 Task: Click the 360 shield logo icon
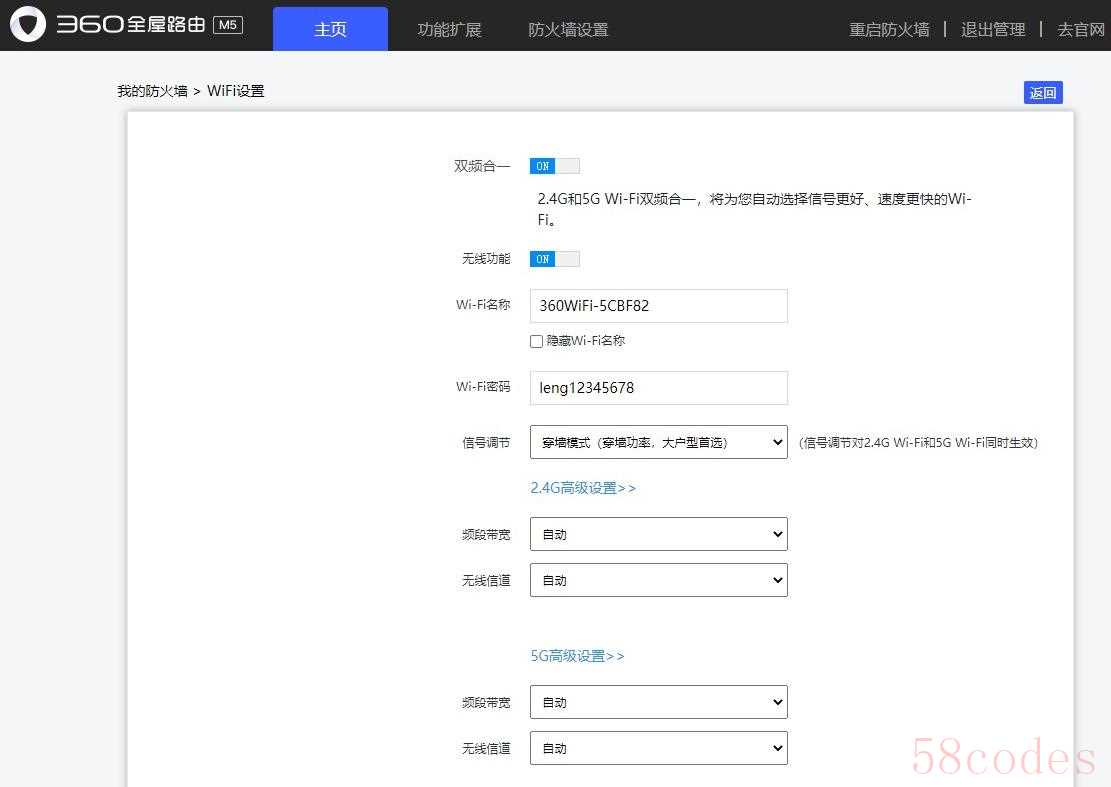click(x=28, y=24)
